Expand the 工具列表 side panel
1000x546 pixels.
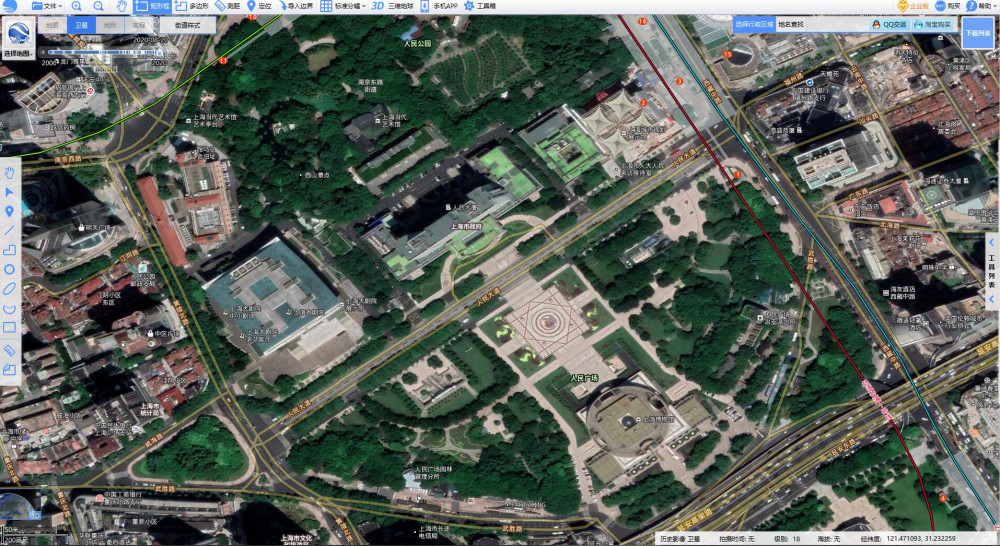(992, 271)
